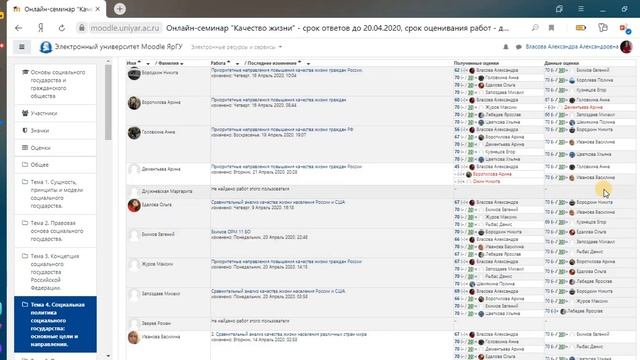Click the folder icon beside Общее

[x=25, y=164]
